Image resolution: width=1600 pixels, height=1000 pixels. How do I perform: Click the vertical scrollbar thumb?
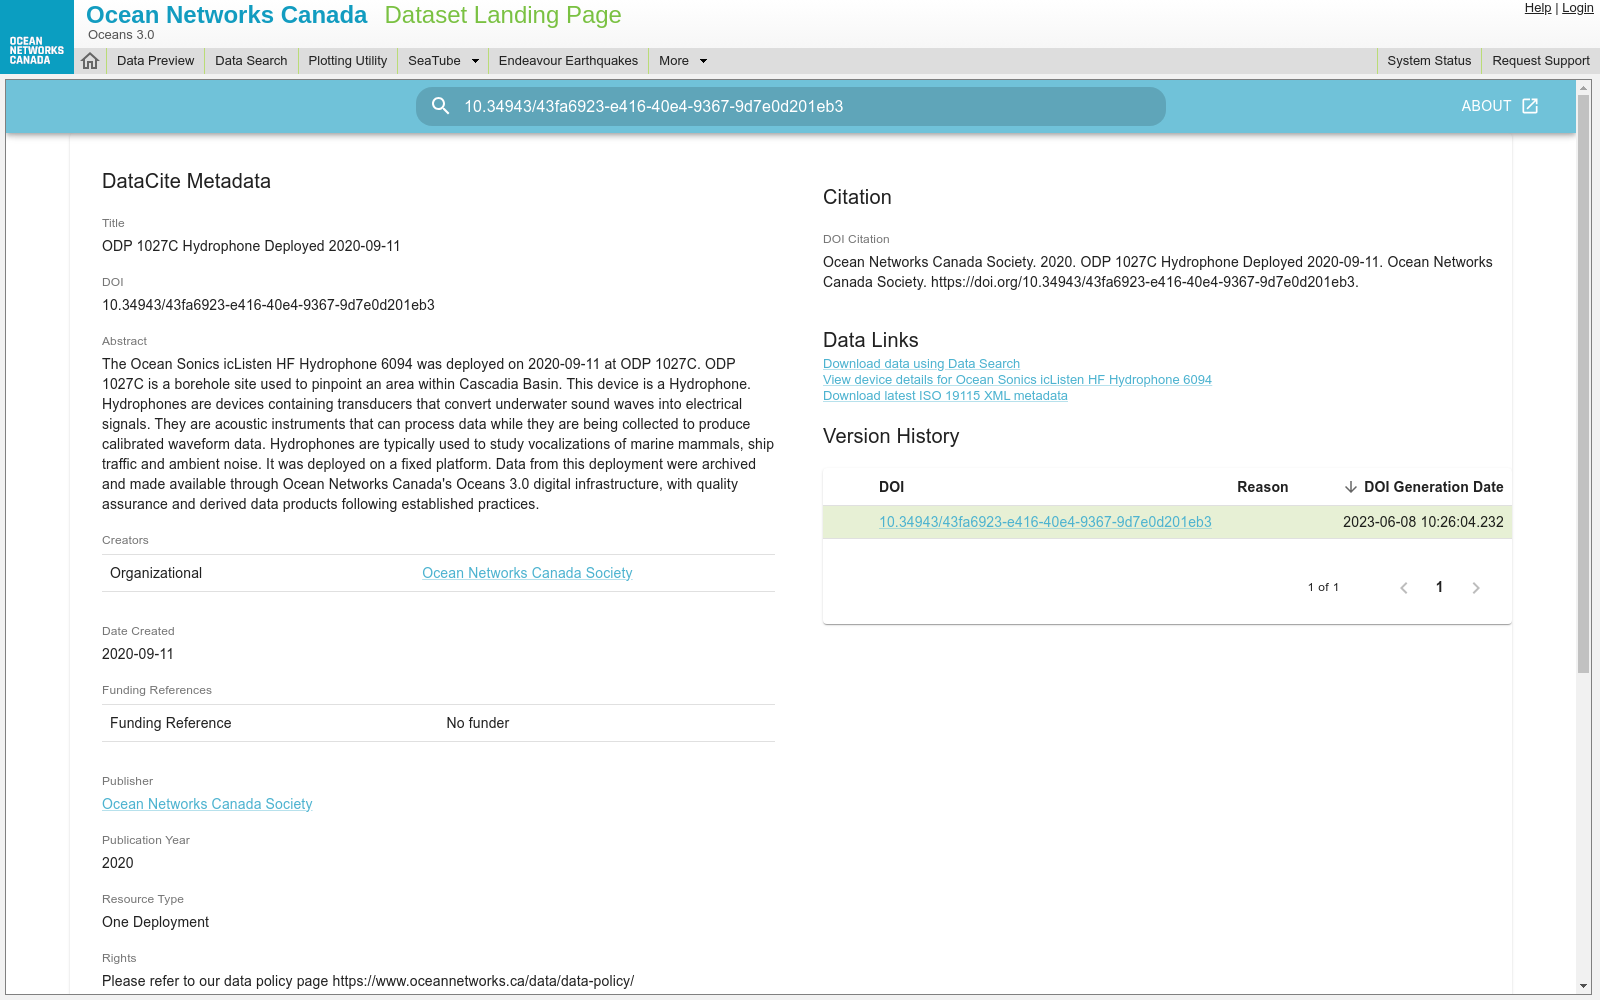(1583, 385)
